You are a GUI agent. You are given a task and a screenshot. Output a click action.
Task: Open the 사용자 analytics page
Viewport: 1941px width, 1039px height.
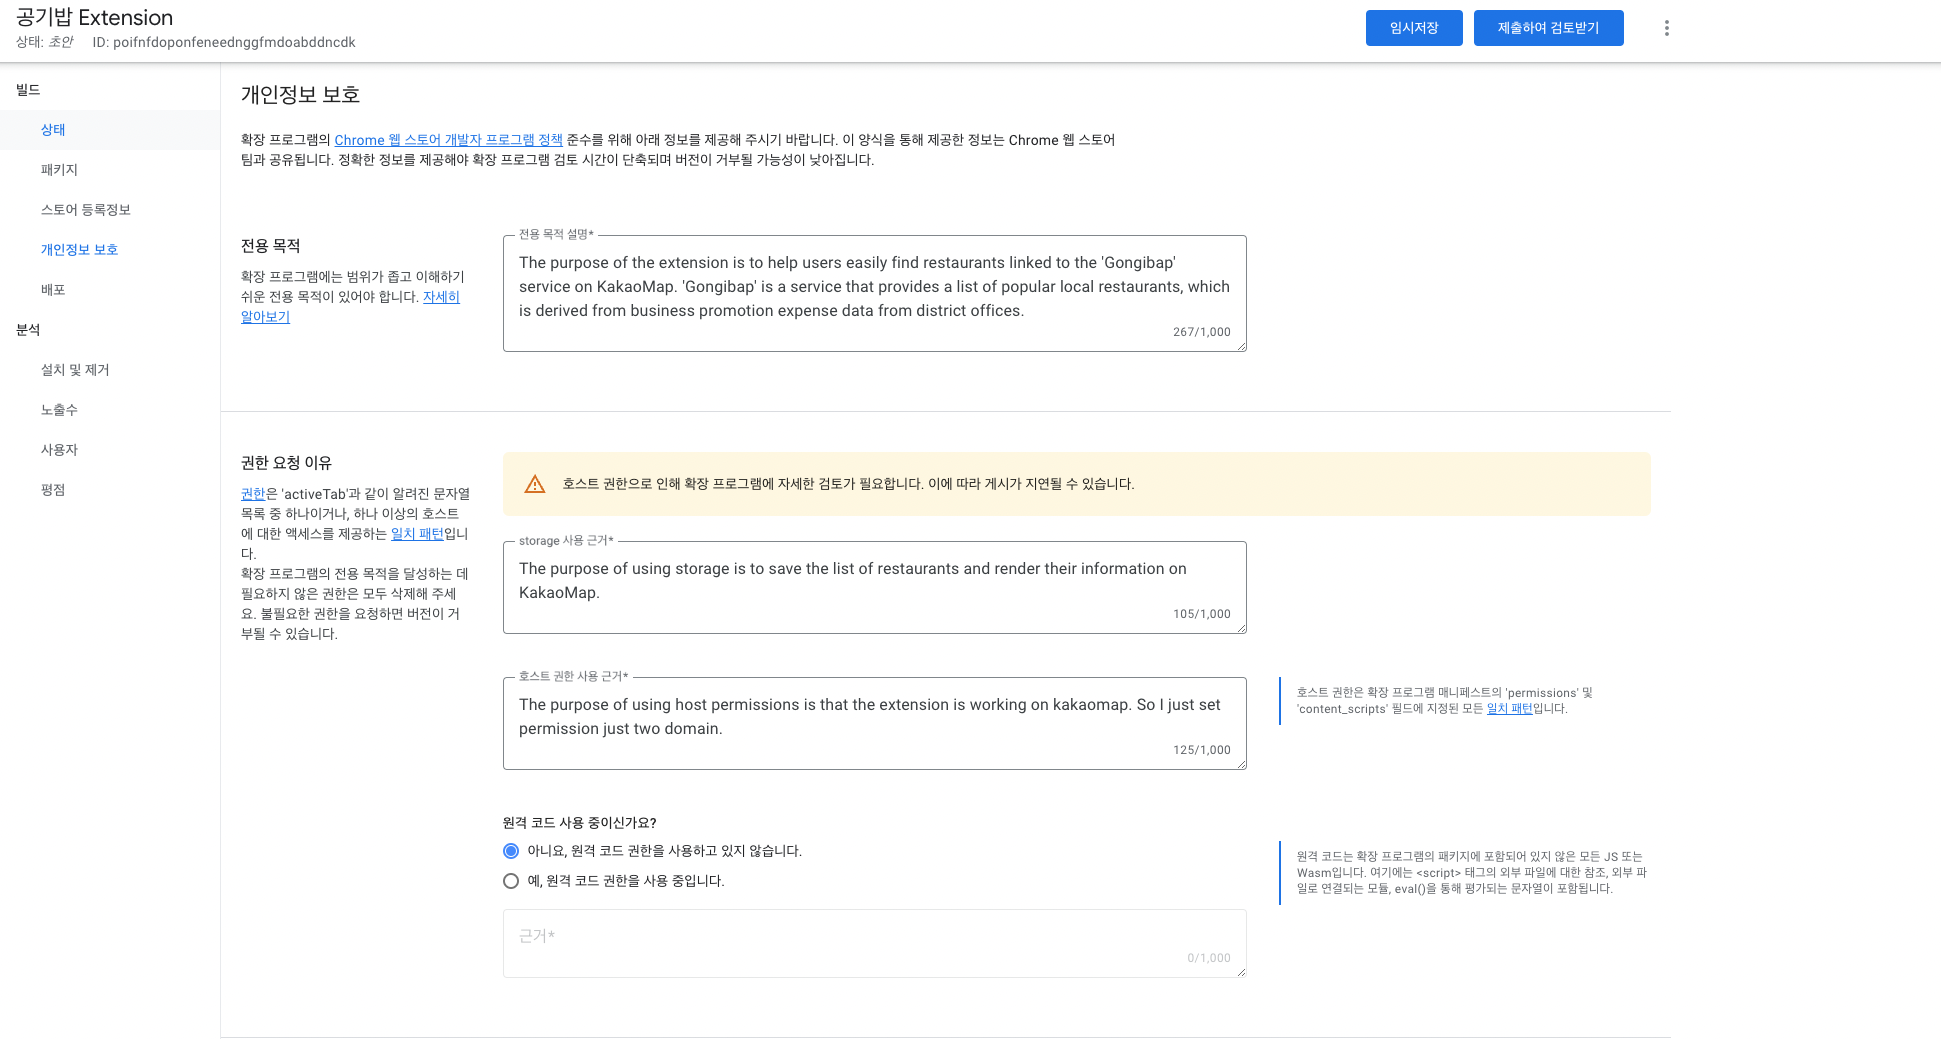pyautogui.click(x=59, y=450)
